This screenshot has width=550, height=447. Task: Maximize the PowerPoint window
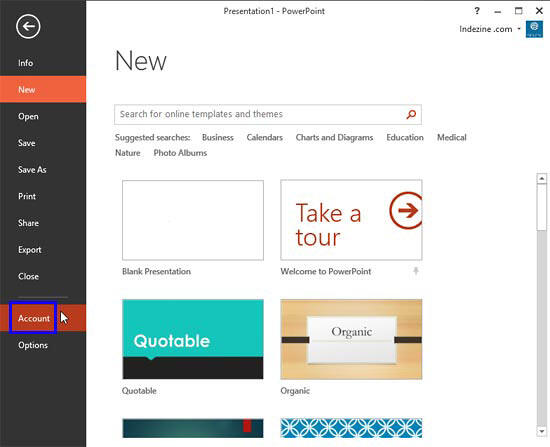click(518, 11)
